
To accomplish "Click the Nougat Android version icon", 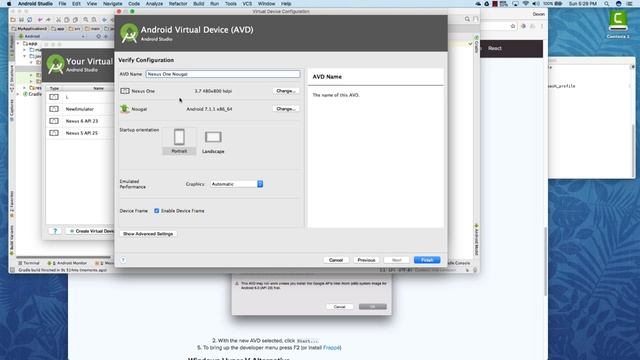I will 124,109.
